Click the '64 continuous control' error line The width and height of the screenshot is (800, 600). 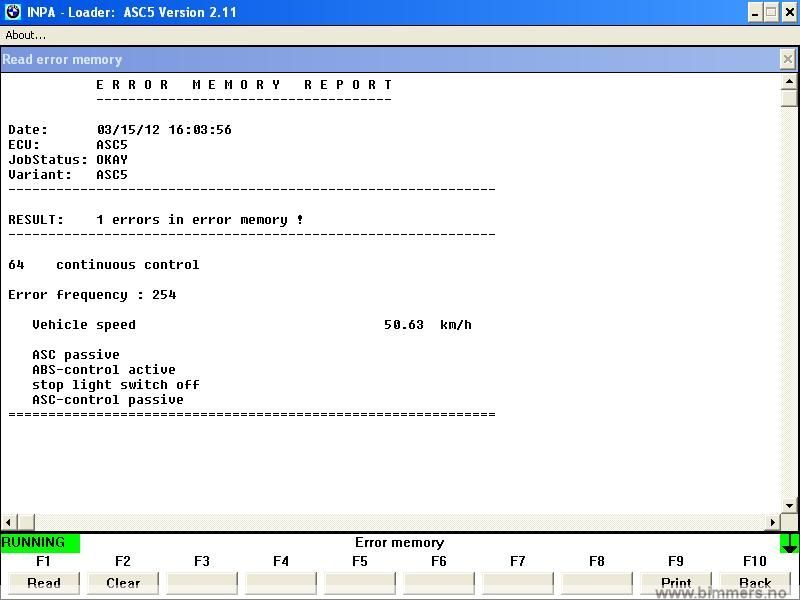(104, 265)
